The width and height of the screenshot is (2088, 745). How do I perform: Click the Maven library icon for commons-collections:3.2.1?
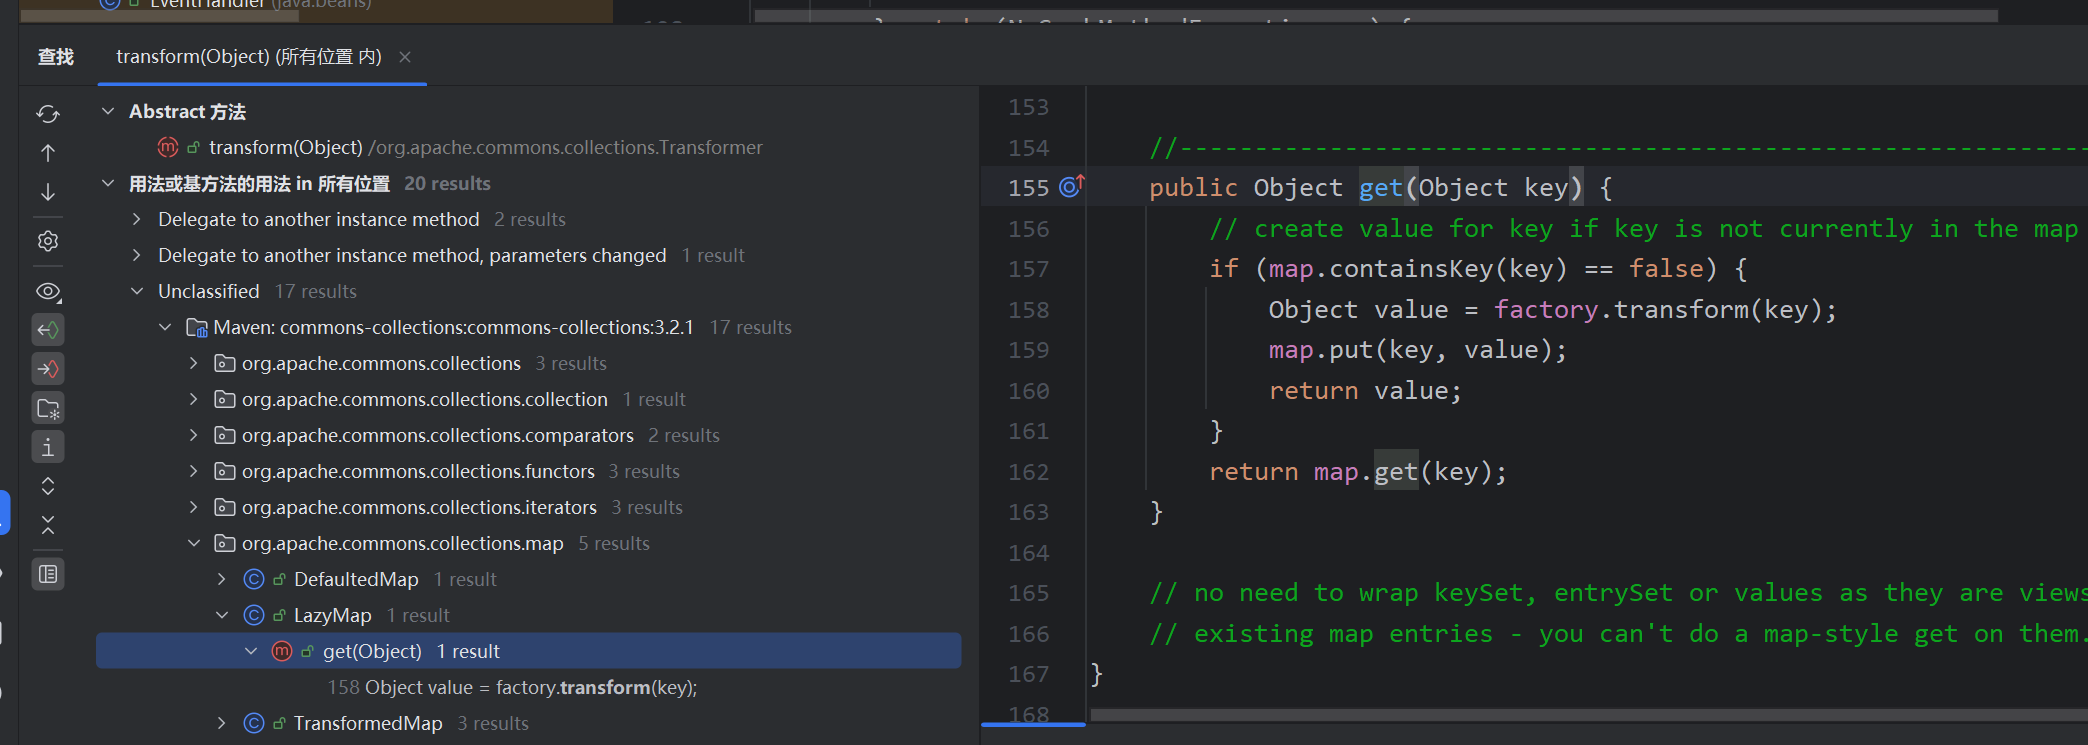(x=197, y=328)
